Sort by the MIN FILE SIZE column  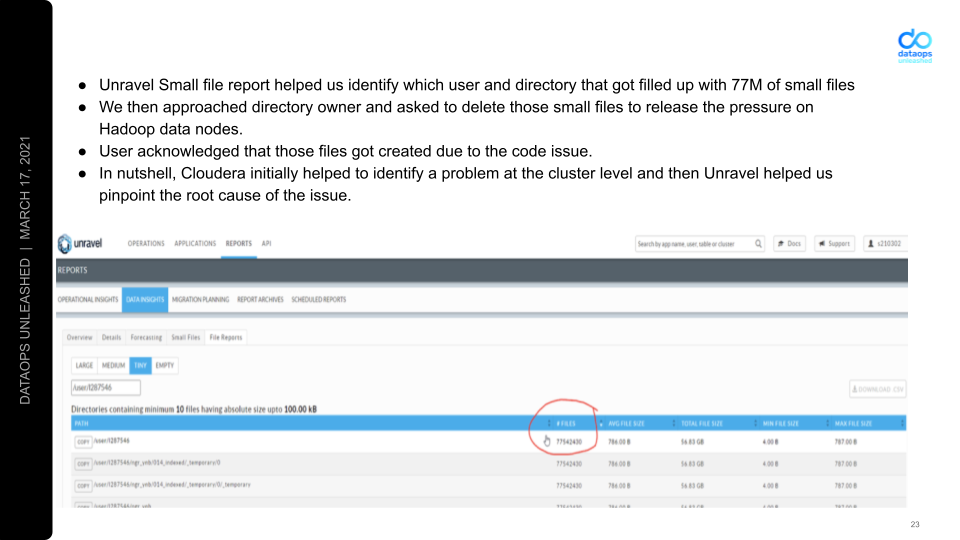[x=781, y=423]
